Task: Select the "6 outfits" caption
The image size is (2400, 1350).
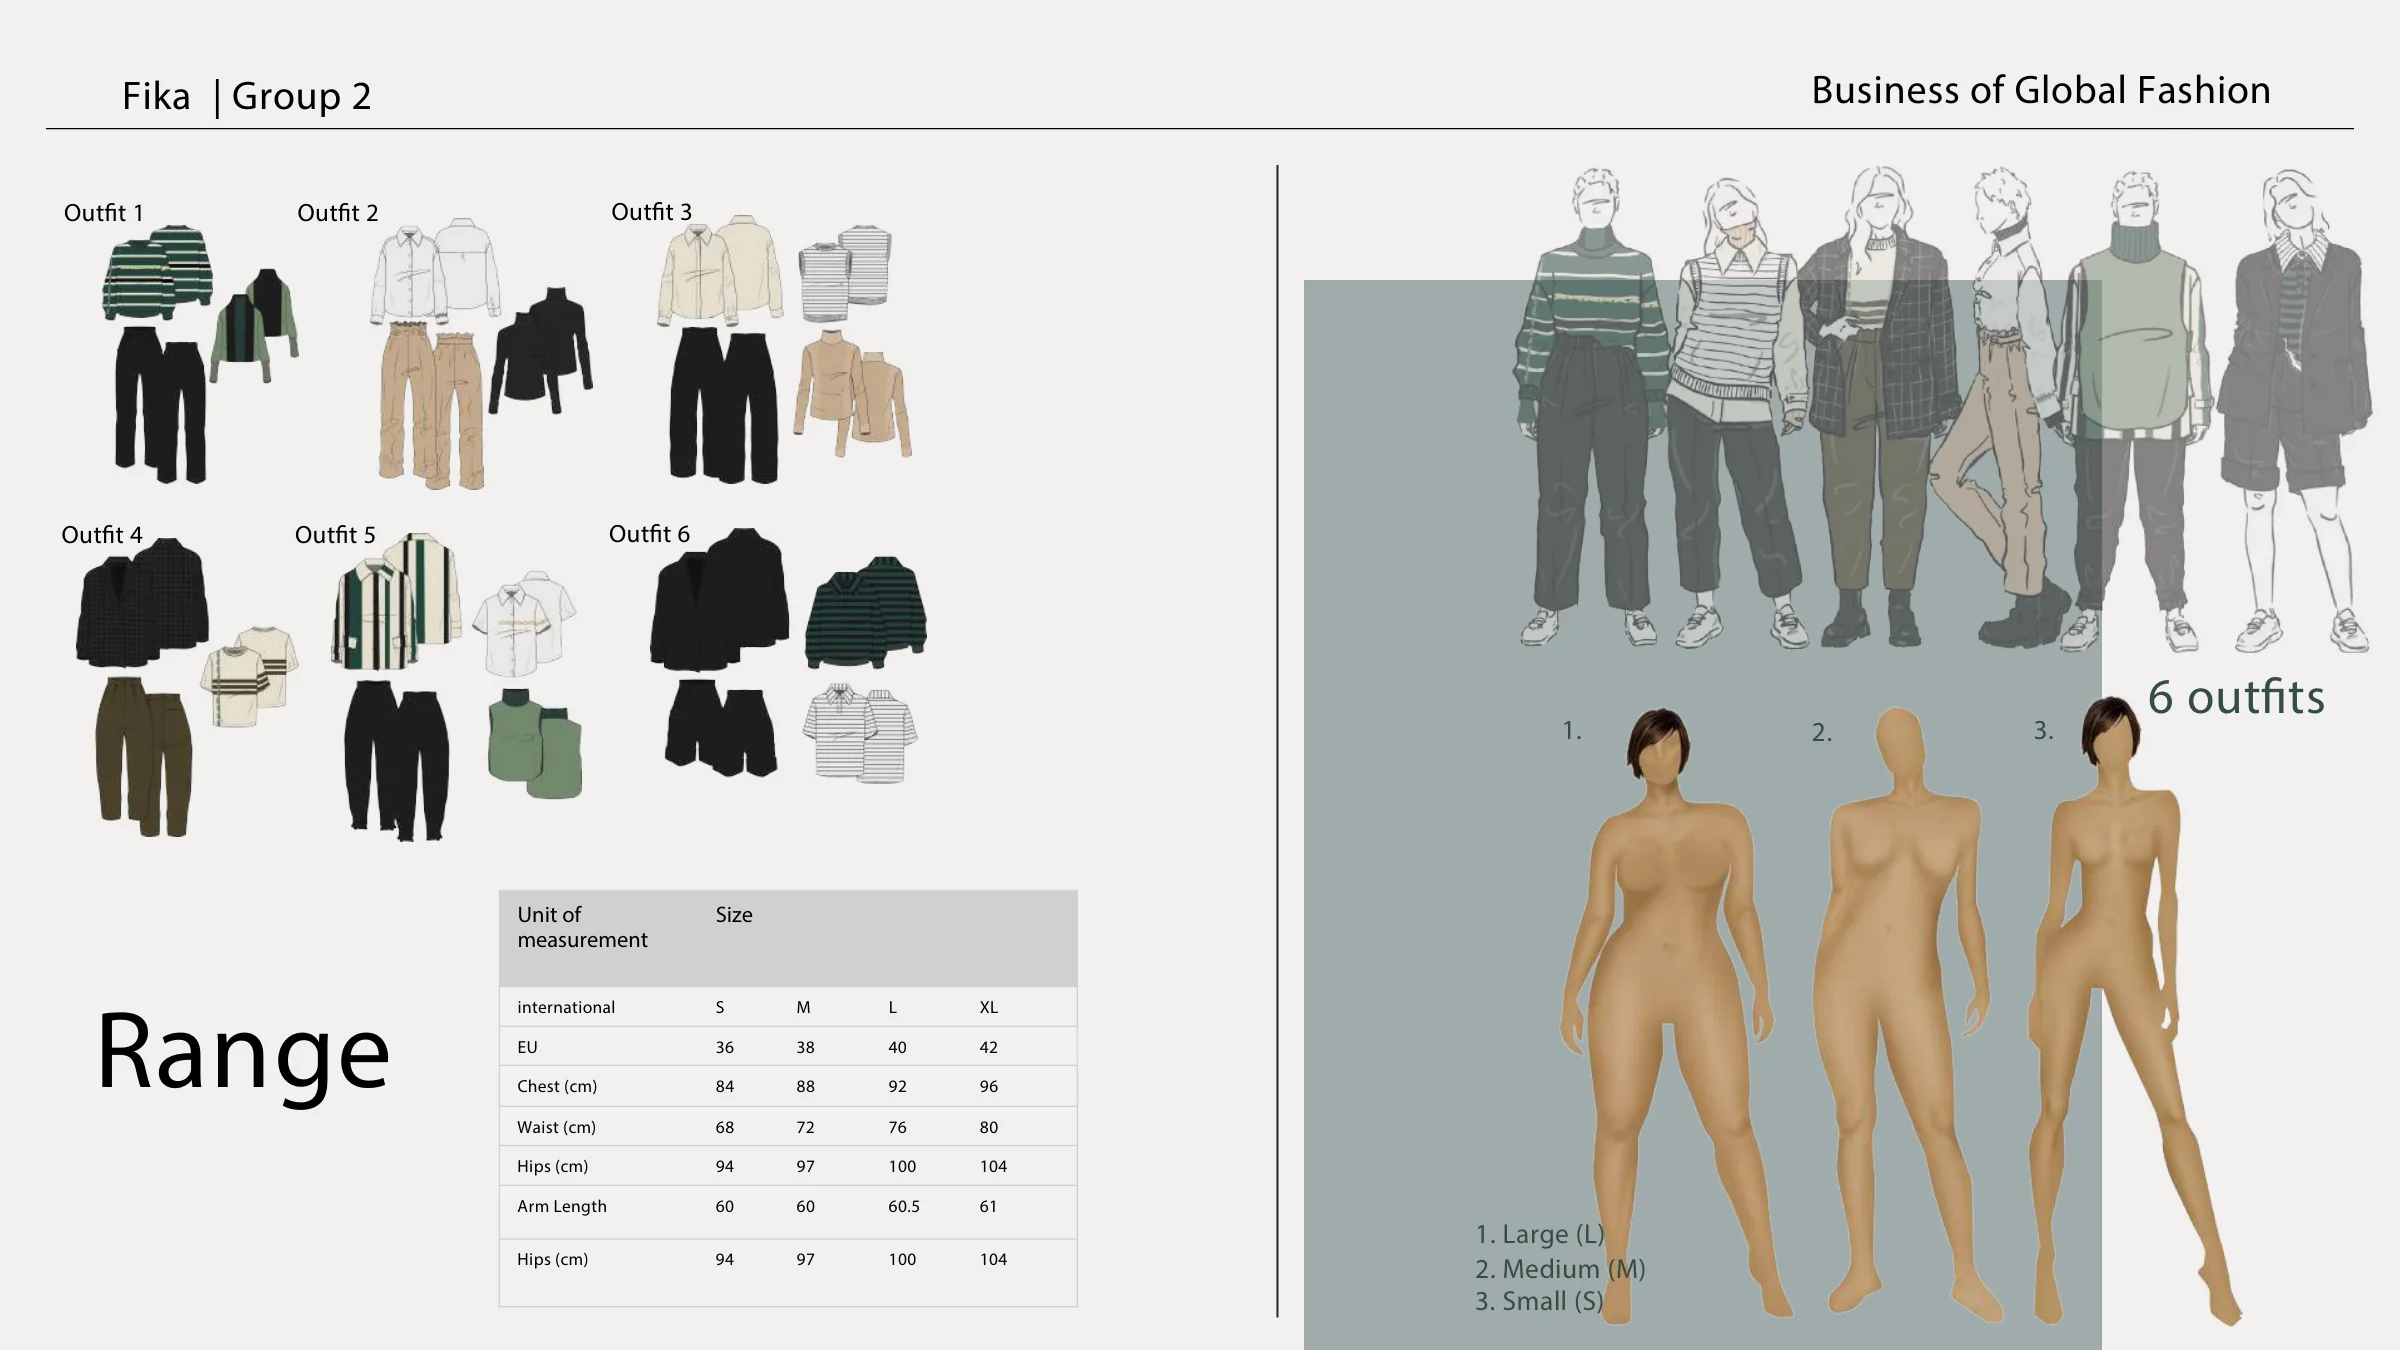Action: [x=2236, y=697]
